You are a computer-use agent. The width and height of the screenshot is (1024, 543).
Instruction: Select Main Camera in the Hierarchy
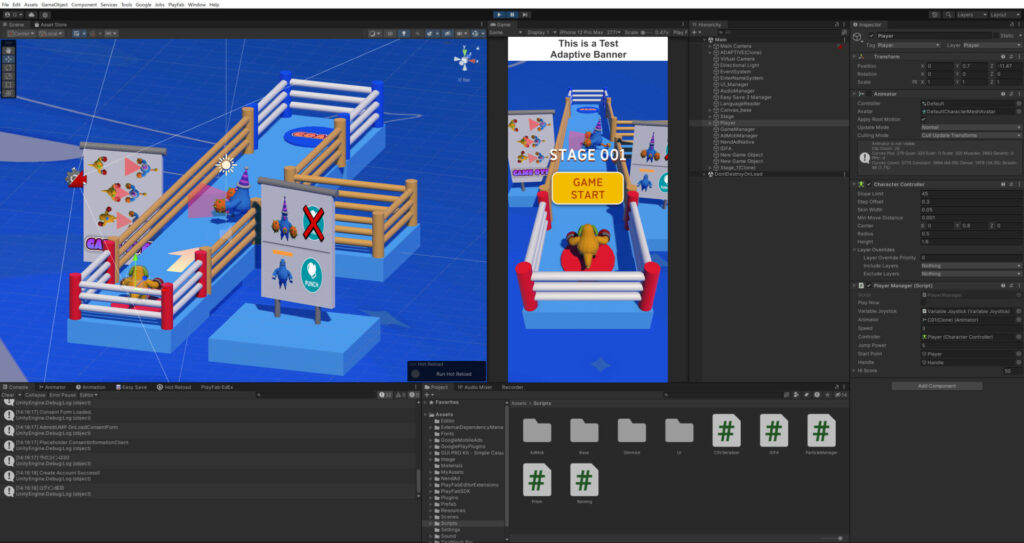pyautogui.click(x=735, y=46)
